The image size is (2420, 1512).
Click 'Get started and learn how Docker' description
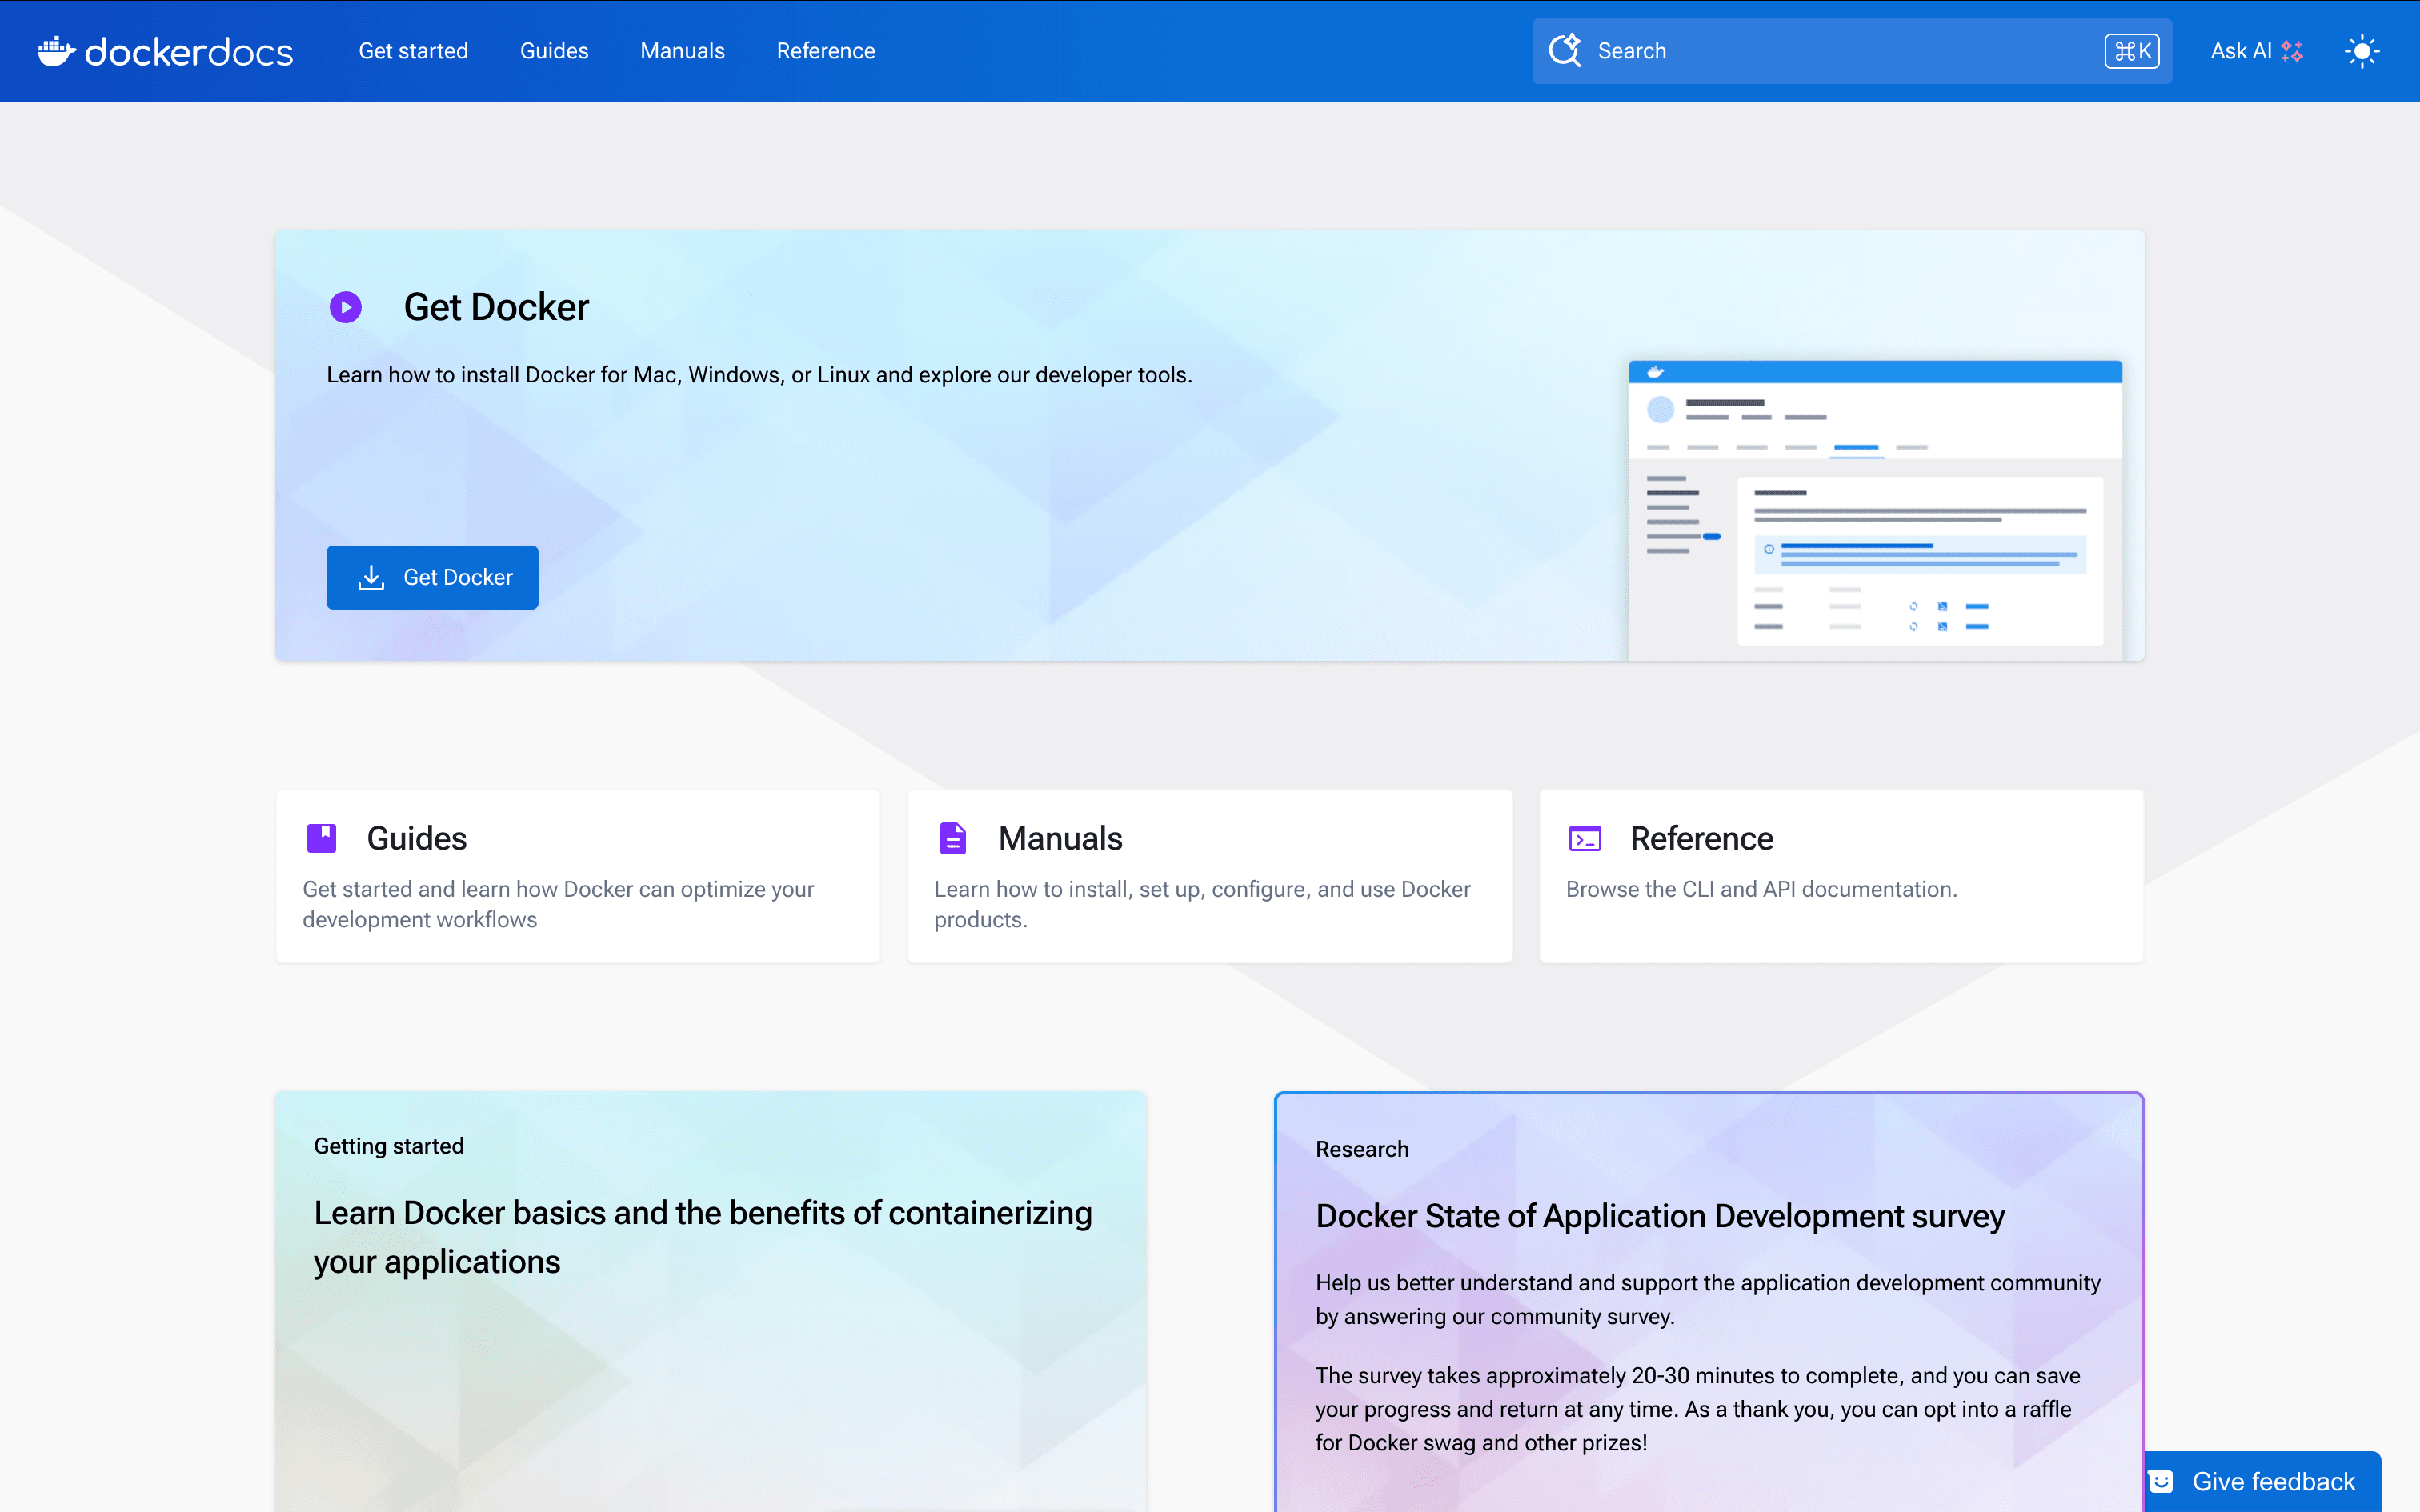click(x=558, y=904)
